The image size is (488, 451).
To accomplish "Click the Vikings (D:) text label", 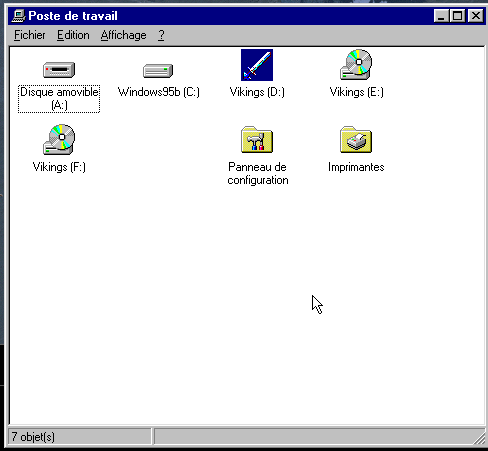I will (257, 92).
